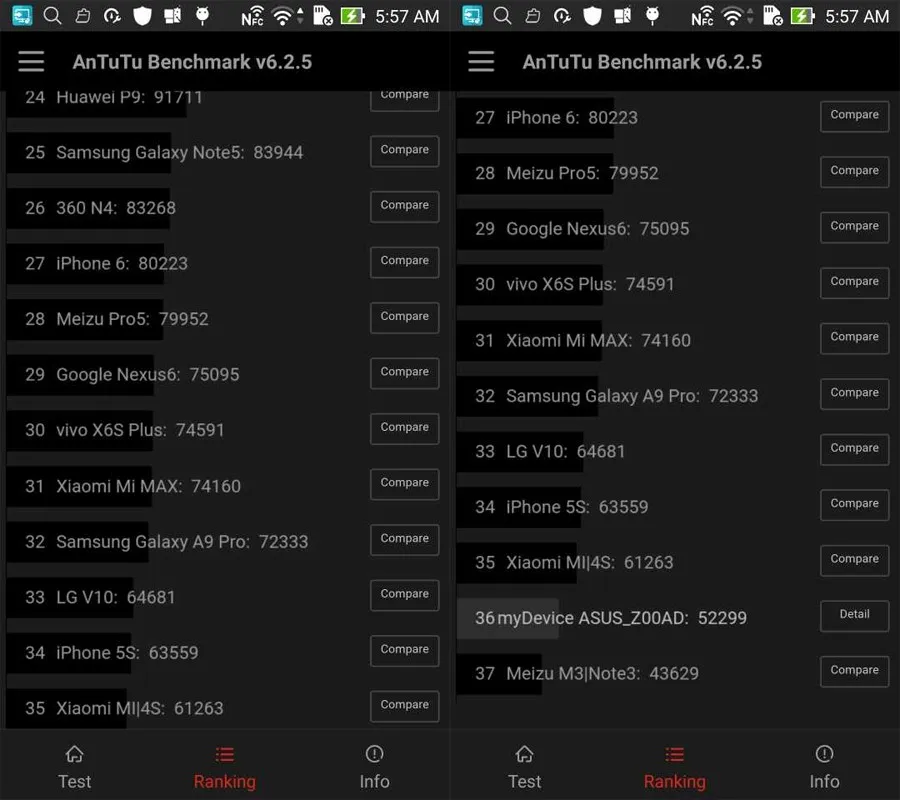Tap Info exclamation icon on left screen
Image resolution: width=900 pixels, height=800 pixels.
coord(374,754)
